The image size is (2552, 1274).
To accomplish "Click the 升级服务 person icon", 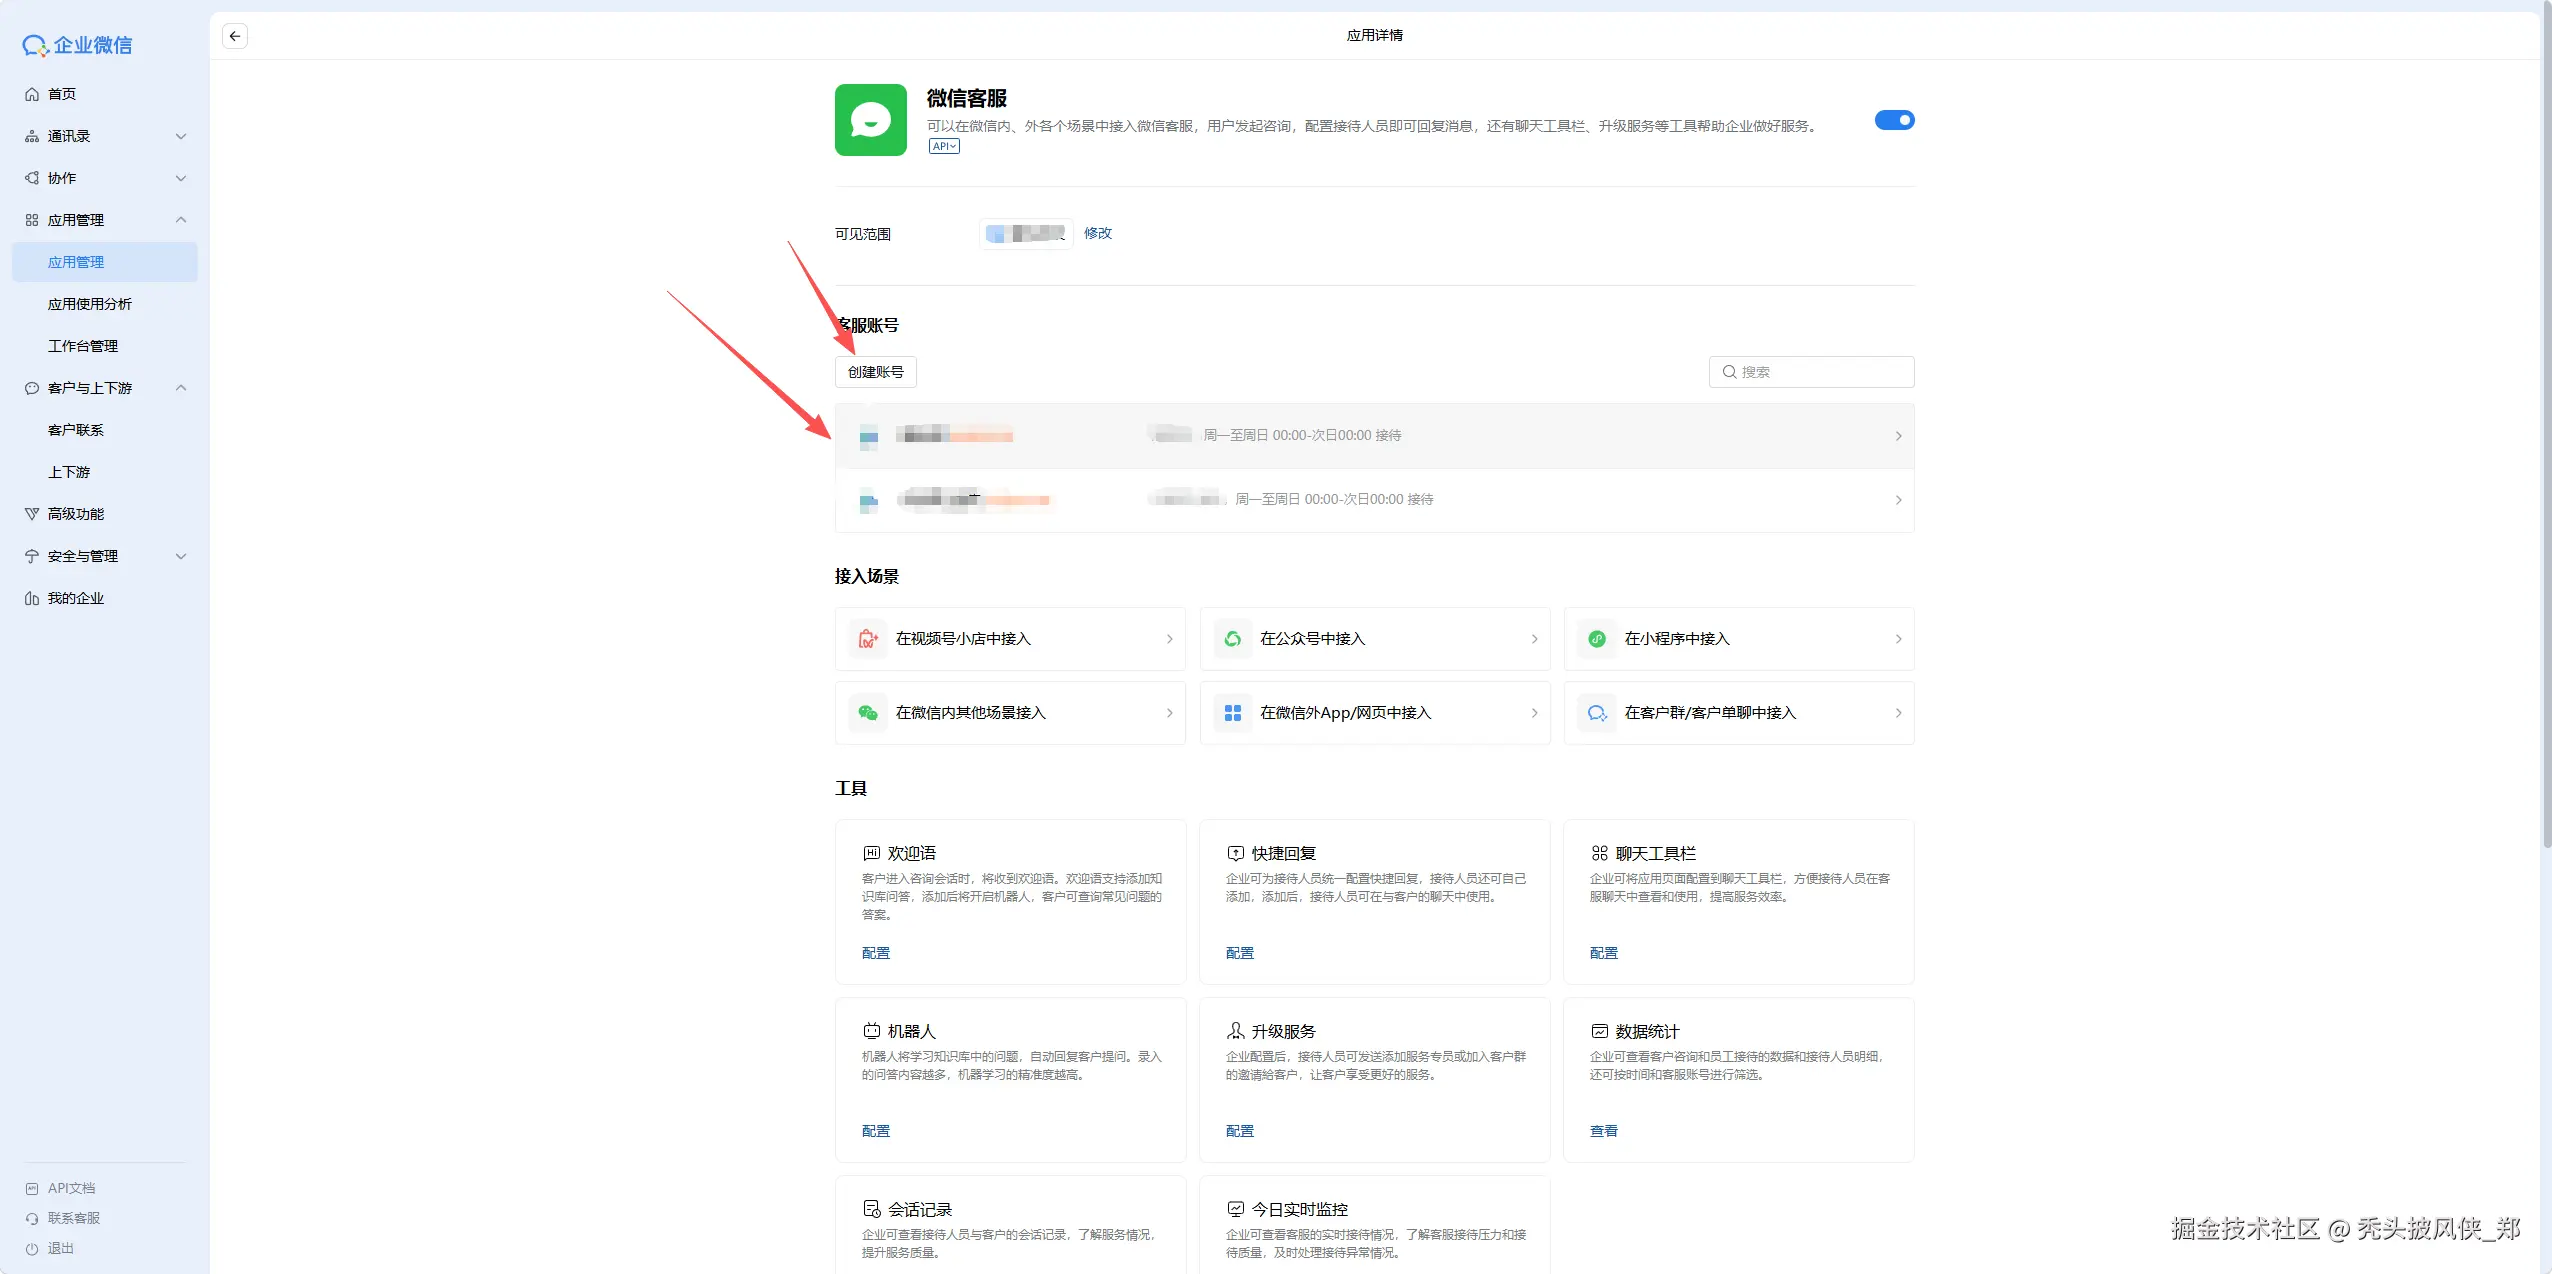I will [x=1235, y=1031].
